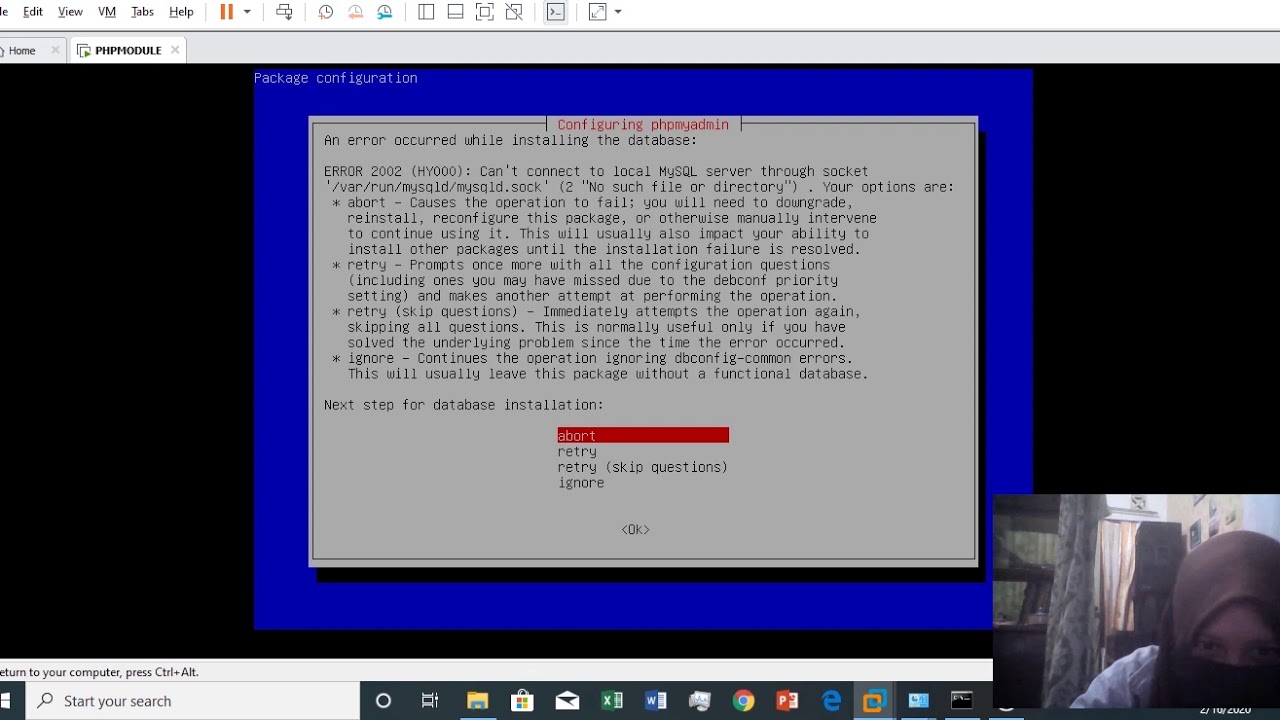Enter full screen mode icon
The height and width of the screenshot is (720, 1280).
click(485, 12)
